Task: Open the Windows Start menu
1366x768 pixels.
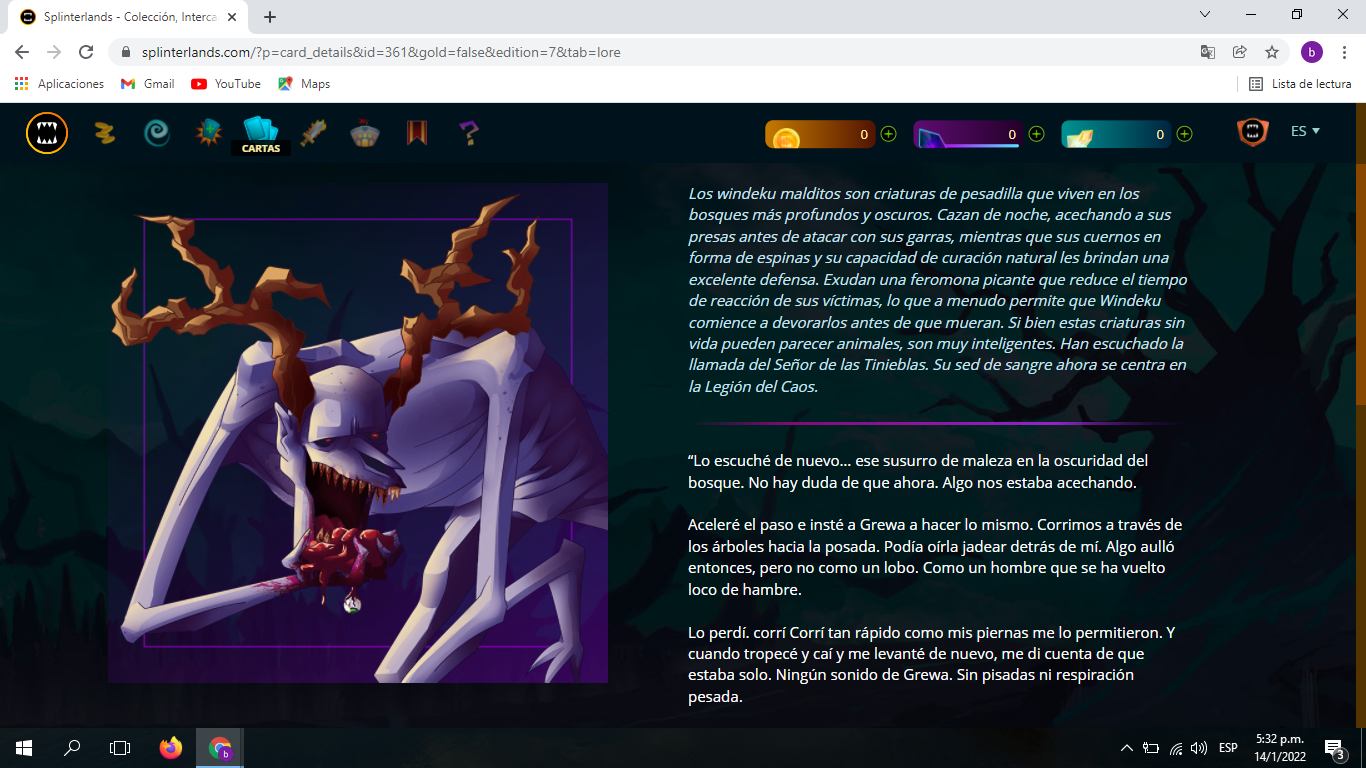Action: (24, 748)
